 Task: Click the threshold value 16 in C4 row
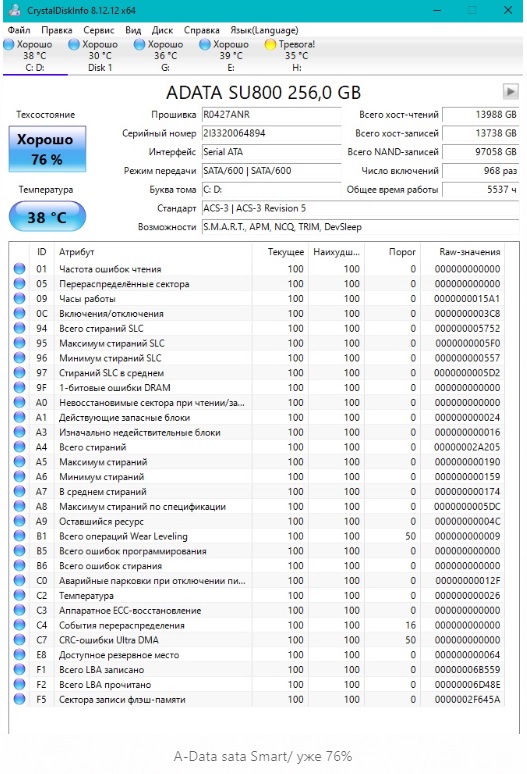411,625
